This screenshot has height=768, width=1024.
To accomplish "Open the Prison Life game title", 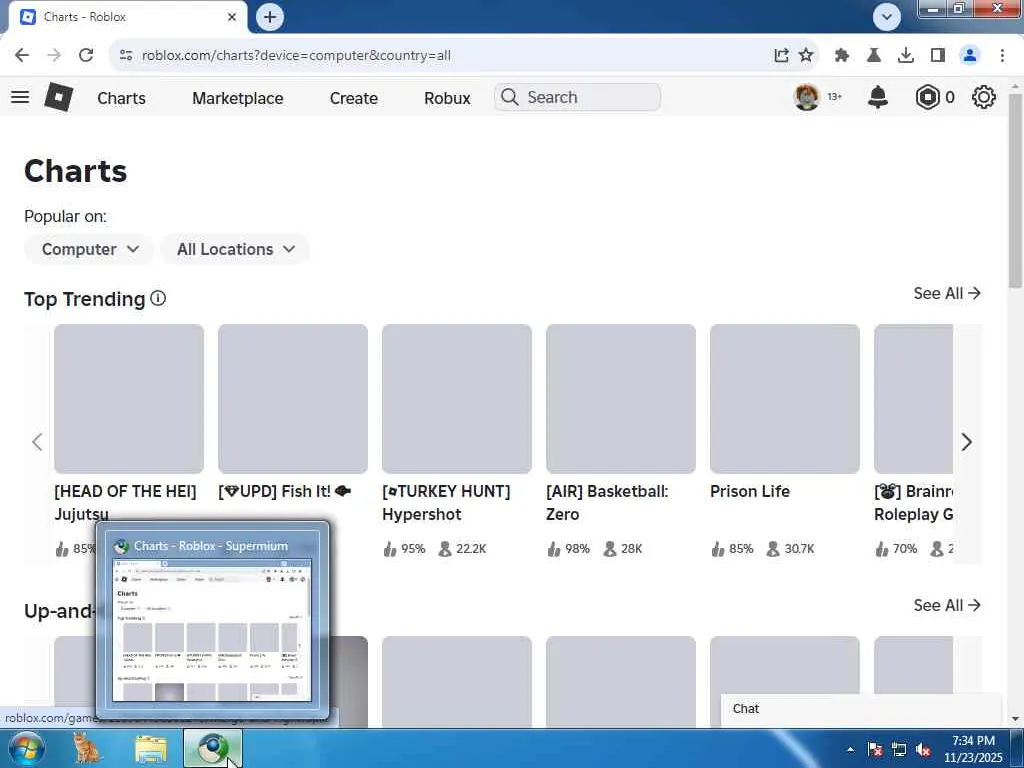I will tap(750, 491).
